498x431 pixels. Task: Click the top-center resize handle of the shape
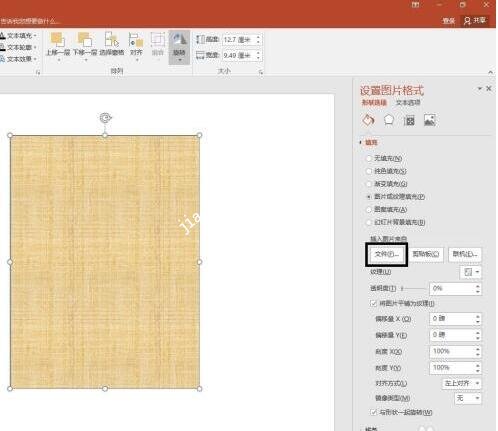pyautogui.click(x=105, y=135)
